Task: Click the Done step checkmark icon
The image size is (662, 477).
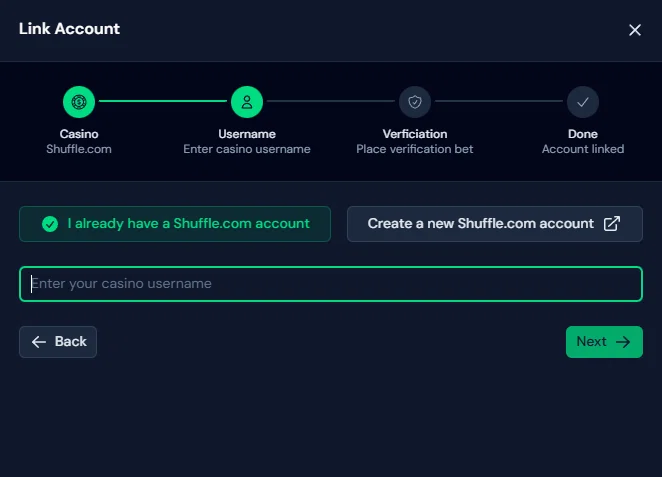Action: (x=583, y=101)
